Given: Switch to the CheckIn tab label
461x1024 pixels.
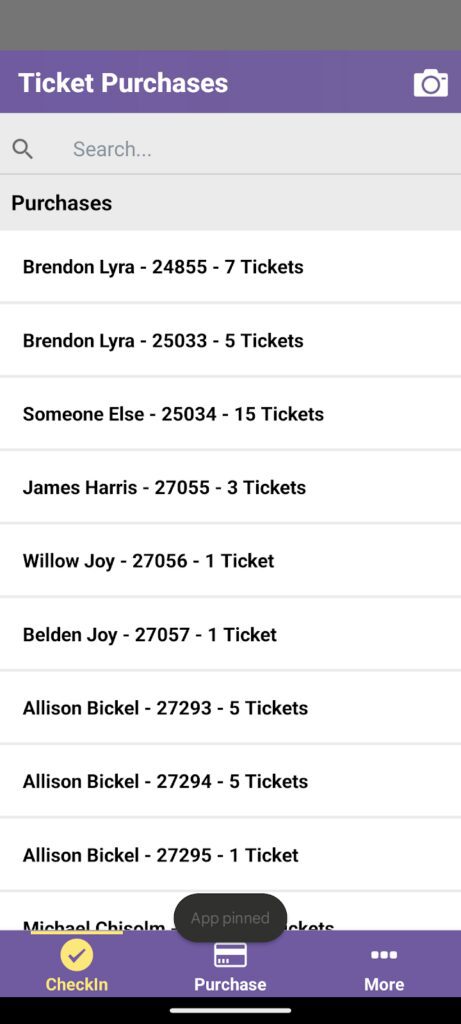Looking at the screenshot, I should pos(77,984).
